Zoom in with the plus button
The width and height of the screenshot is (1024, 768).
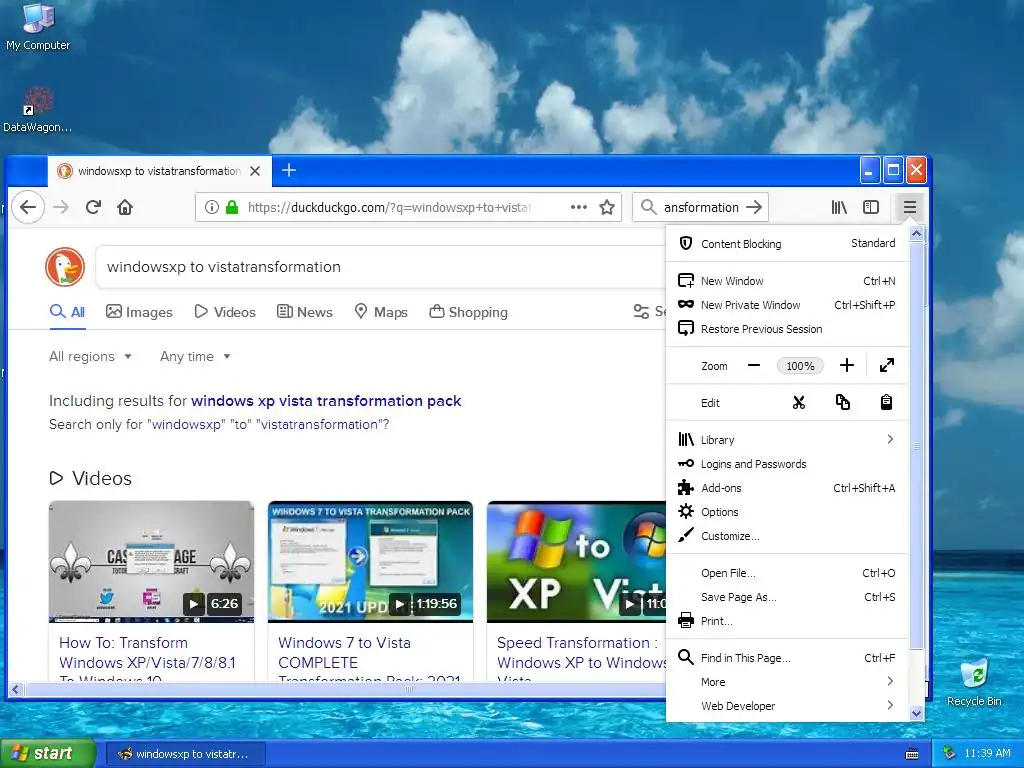tap(846, 366)
